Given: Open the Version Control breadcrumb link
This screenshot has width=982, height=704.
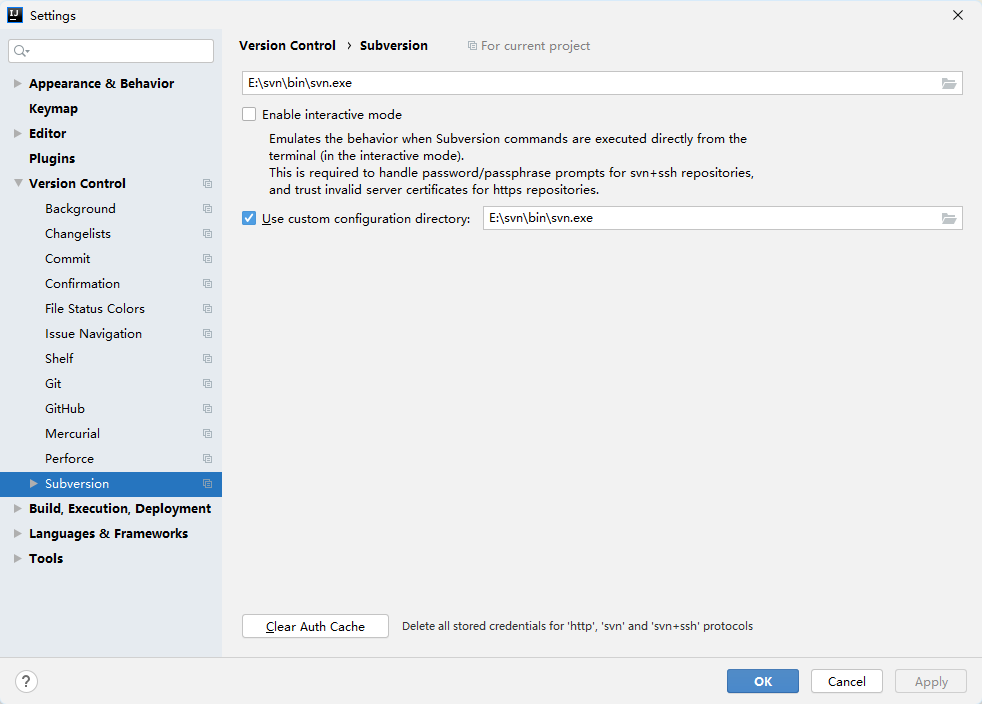Looking at the screenshot, I should pyautogui.click(x=287, y=45).
